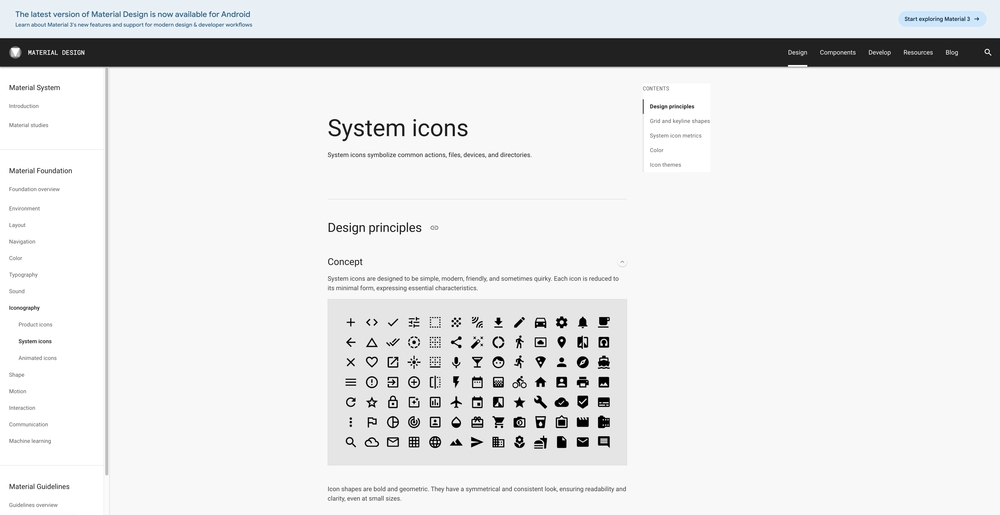This screenshot has height=515, width=1000.
Task: Click the pencil edit icon in the grid
Action: (519, 323)
